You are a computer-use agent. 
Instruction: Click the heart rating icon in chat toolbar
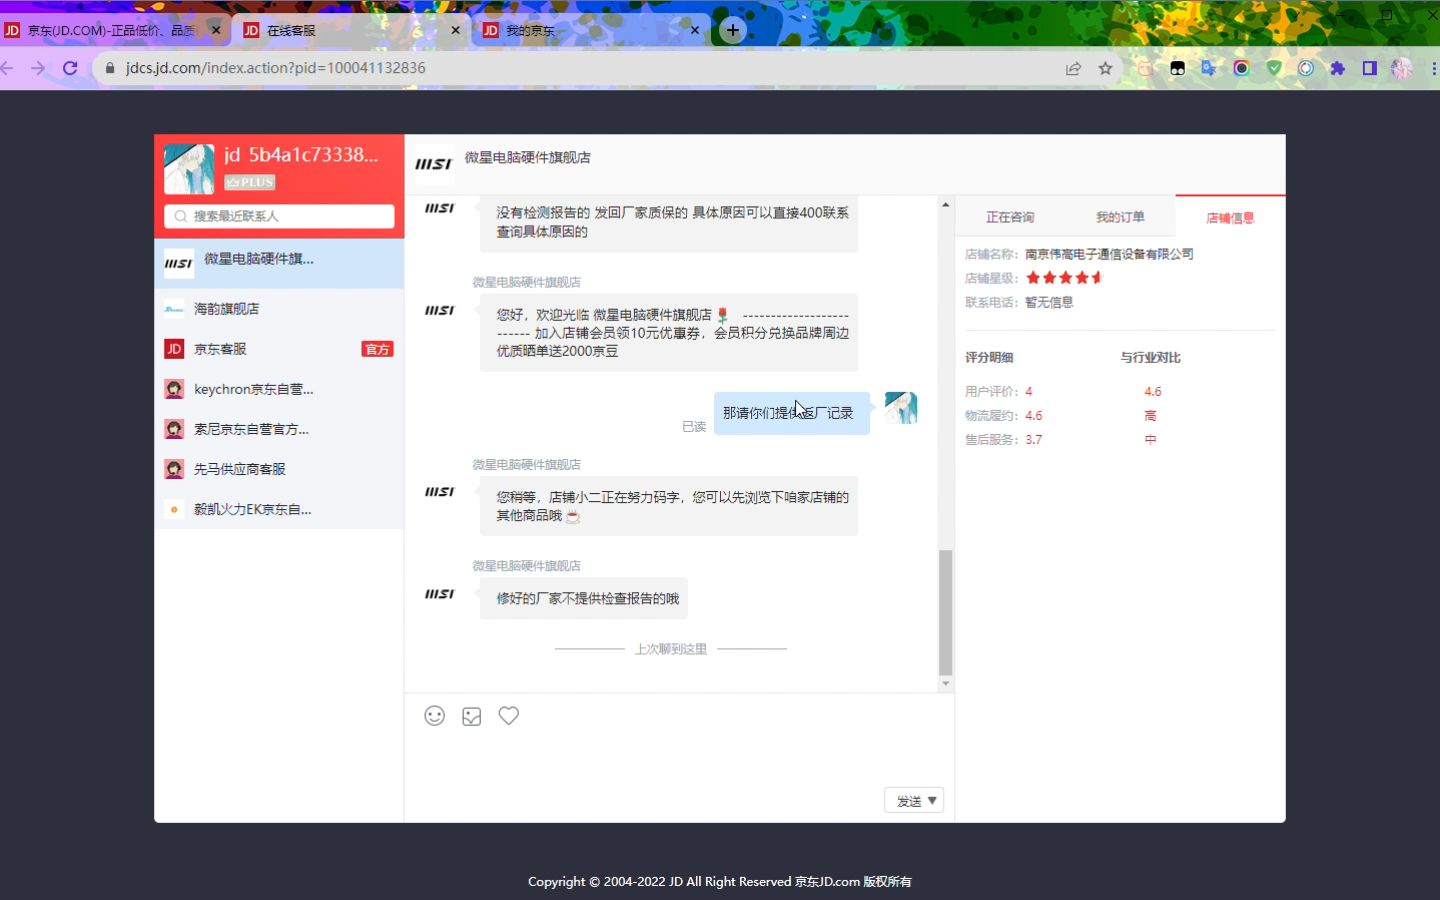coord(509,715)
